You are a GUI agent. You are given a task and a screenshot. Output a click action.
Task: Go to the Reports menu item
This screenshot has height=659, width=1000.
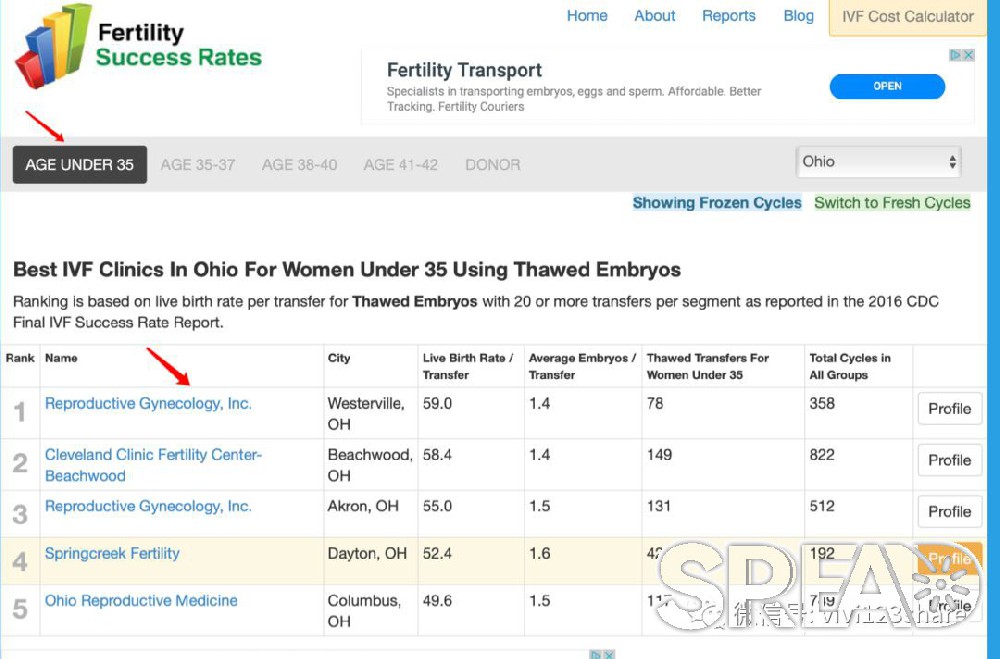[728, 16]
